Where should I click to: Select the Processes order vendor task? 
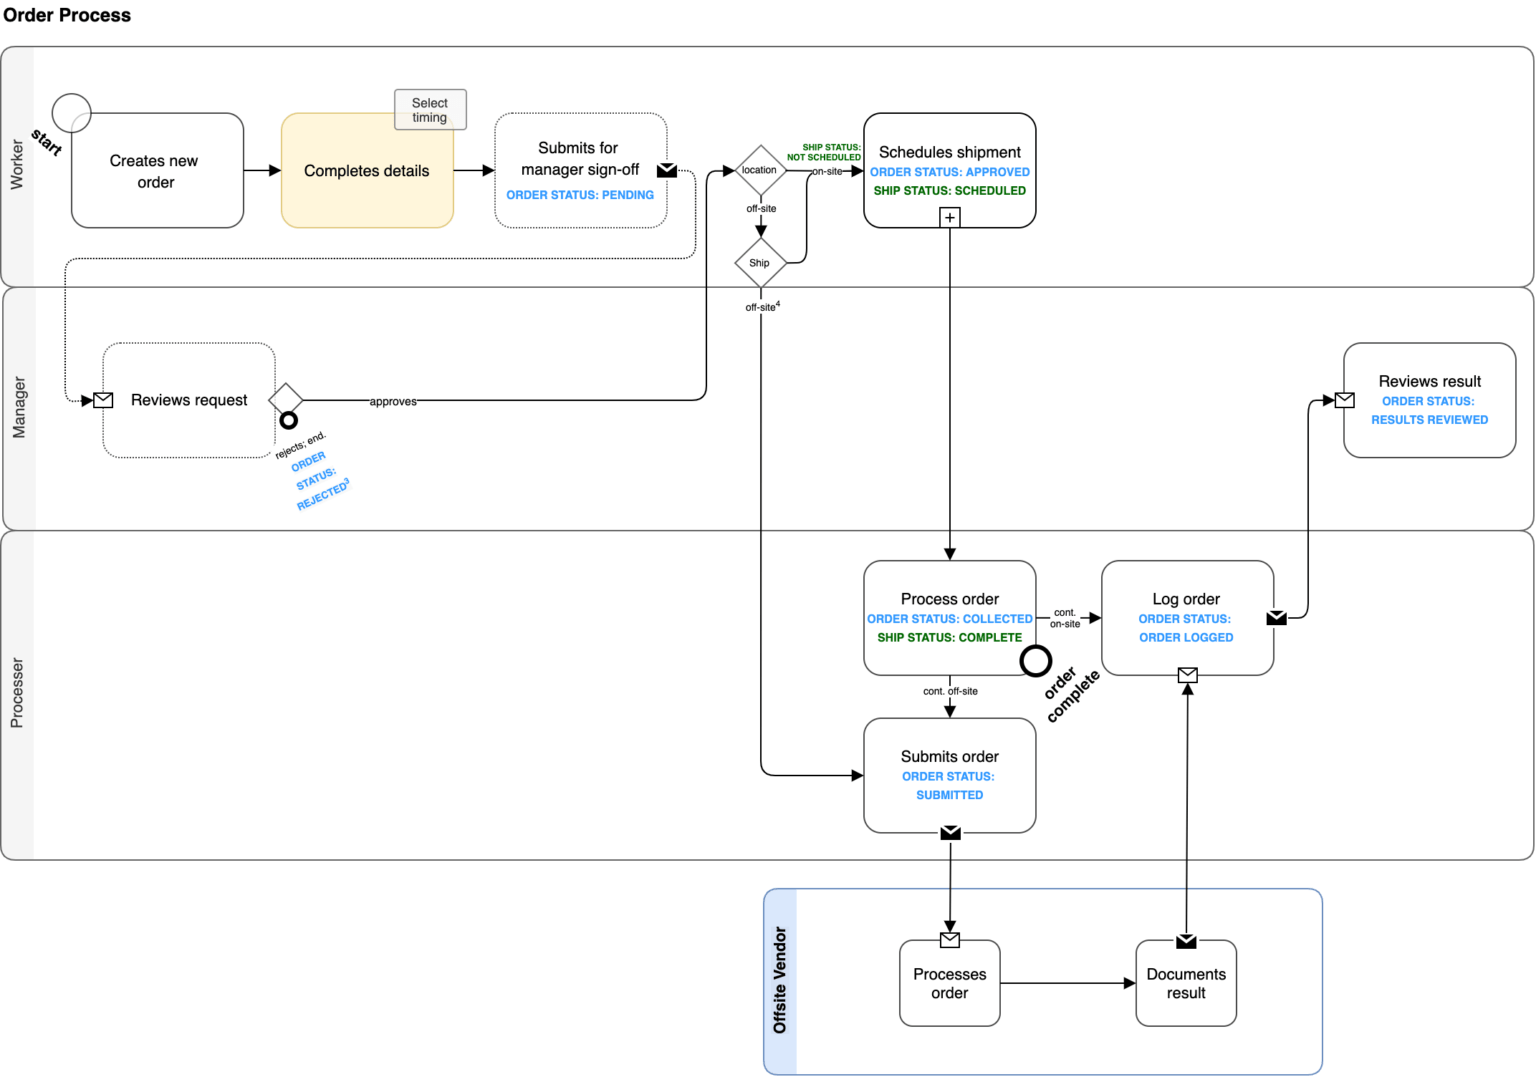pyautogui.click(x=949, y=983)
